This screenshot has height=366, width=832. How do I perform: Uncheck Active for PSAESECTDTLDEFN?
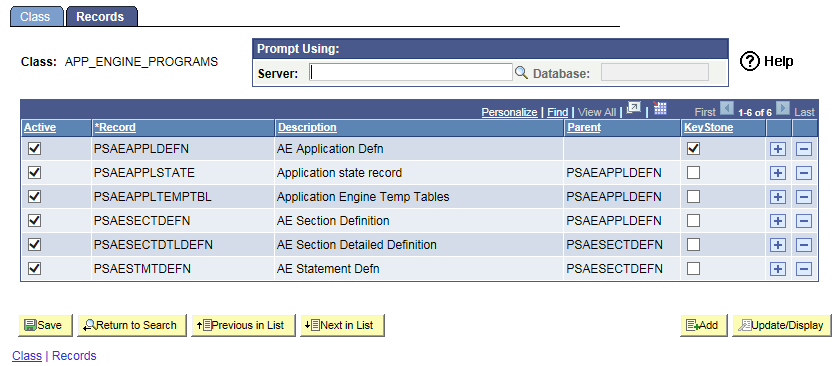coord(34,245)
